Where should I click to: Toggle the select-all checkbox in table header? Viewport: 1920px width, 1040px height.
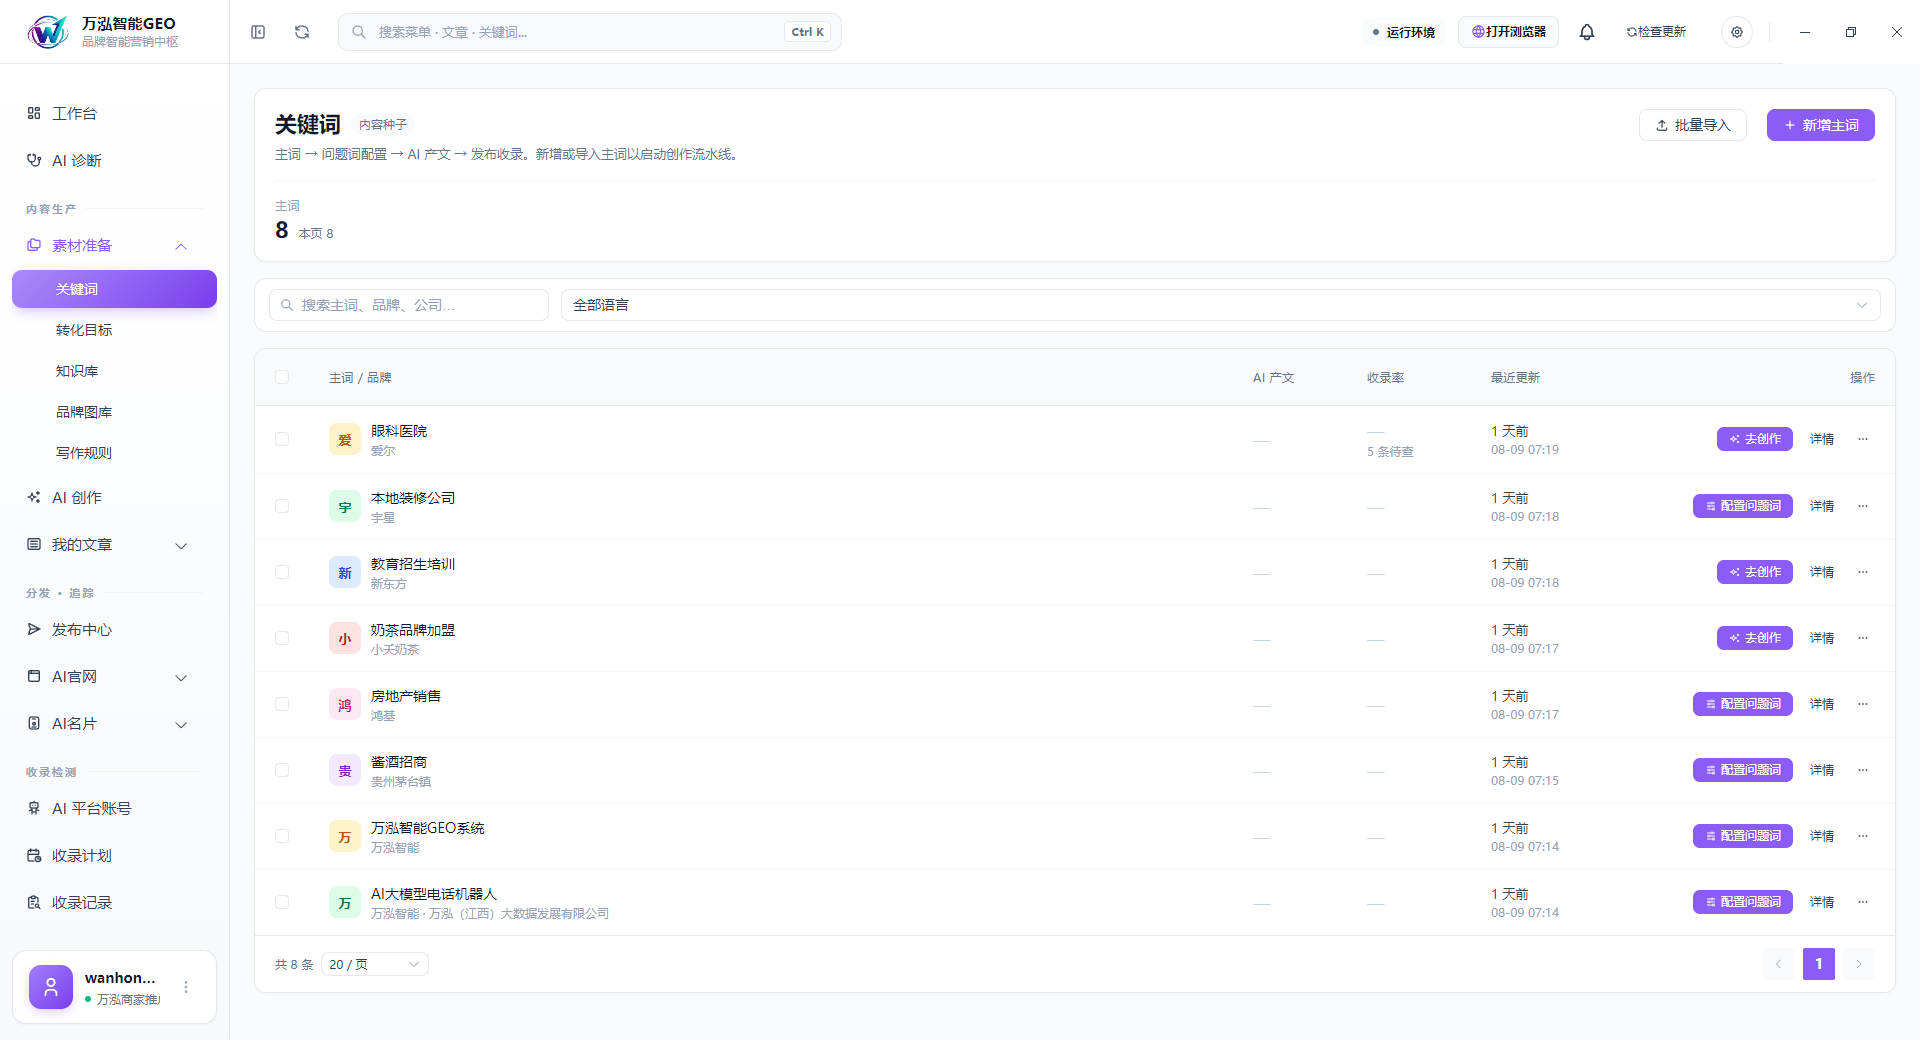[x=282, y=377]
